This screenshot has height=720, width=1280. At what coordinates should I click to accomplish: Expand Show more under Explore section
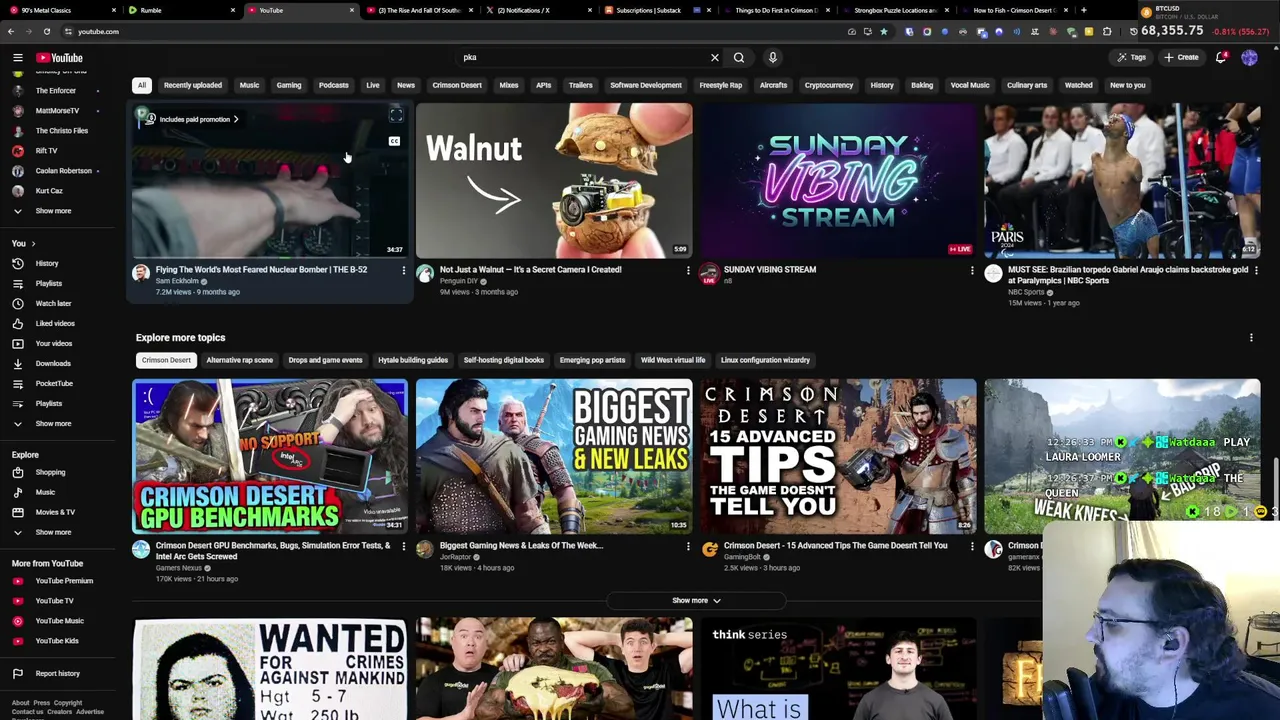53,532
